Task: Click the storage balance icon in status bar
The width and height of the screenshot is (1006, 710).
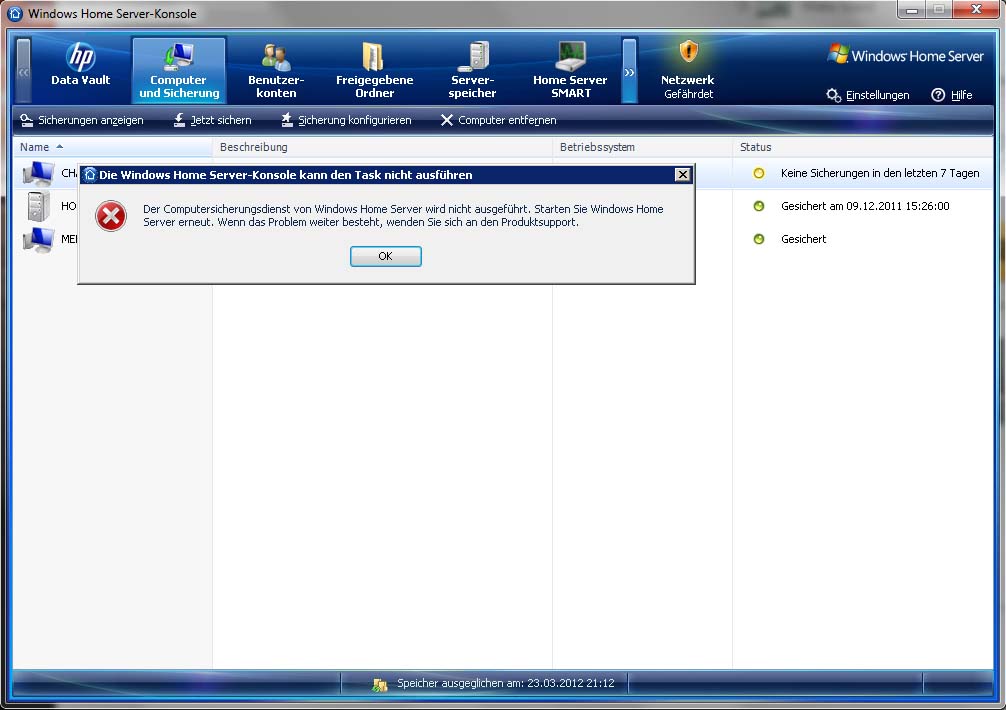Action: click(380, 684)
